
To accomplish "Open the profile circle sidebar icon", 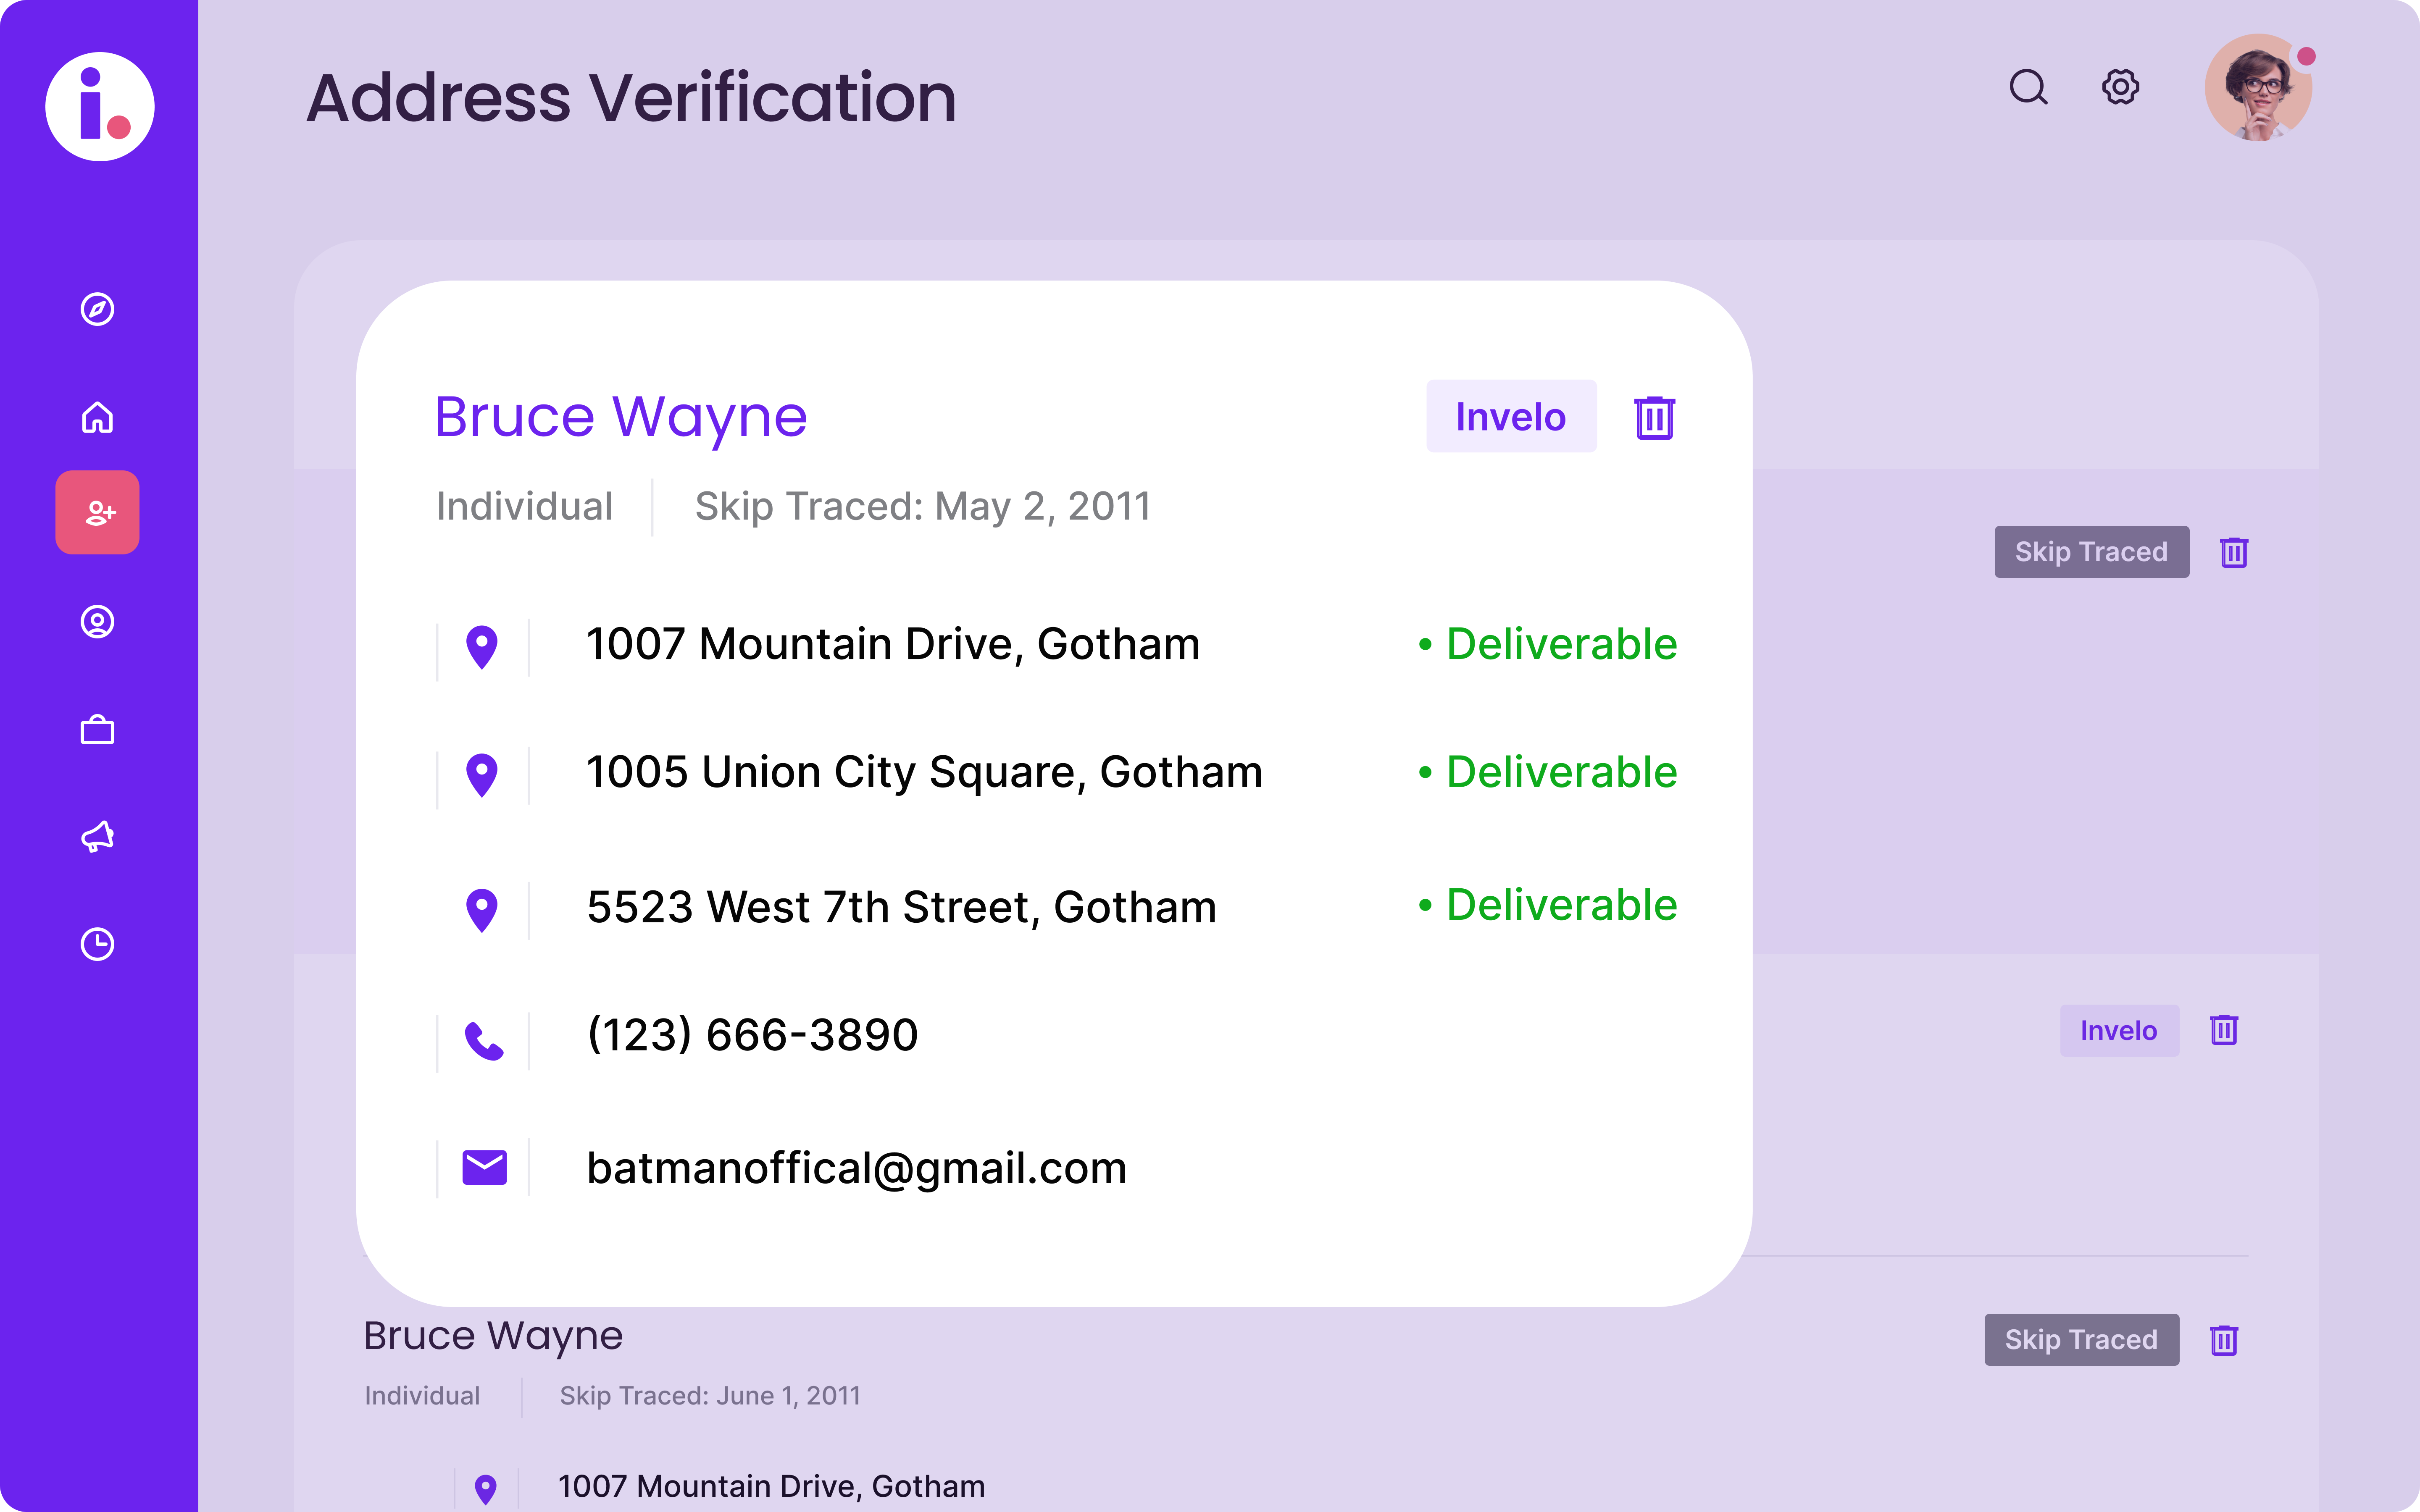I will point(97,622).
